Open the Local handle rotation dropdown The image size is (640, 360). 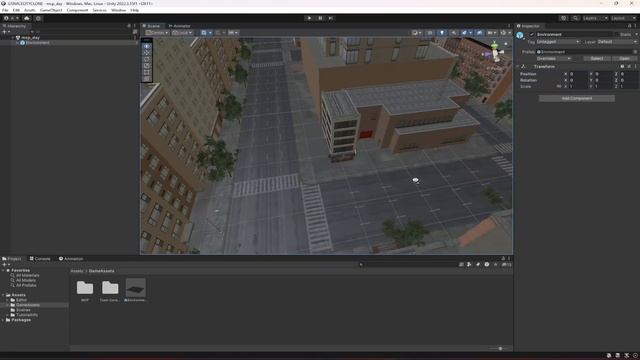click(x=182, y=33)
